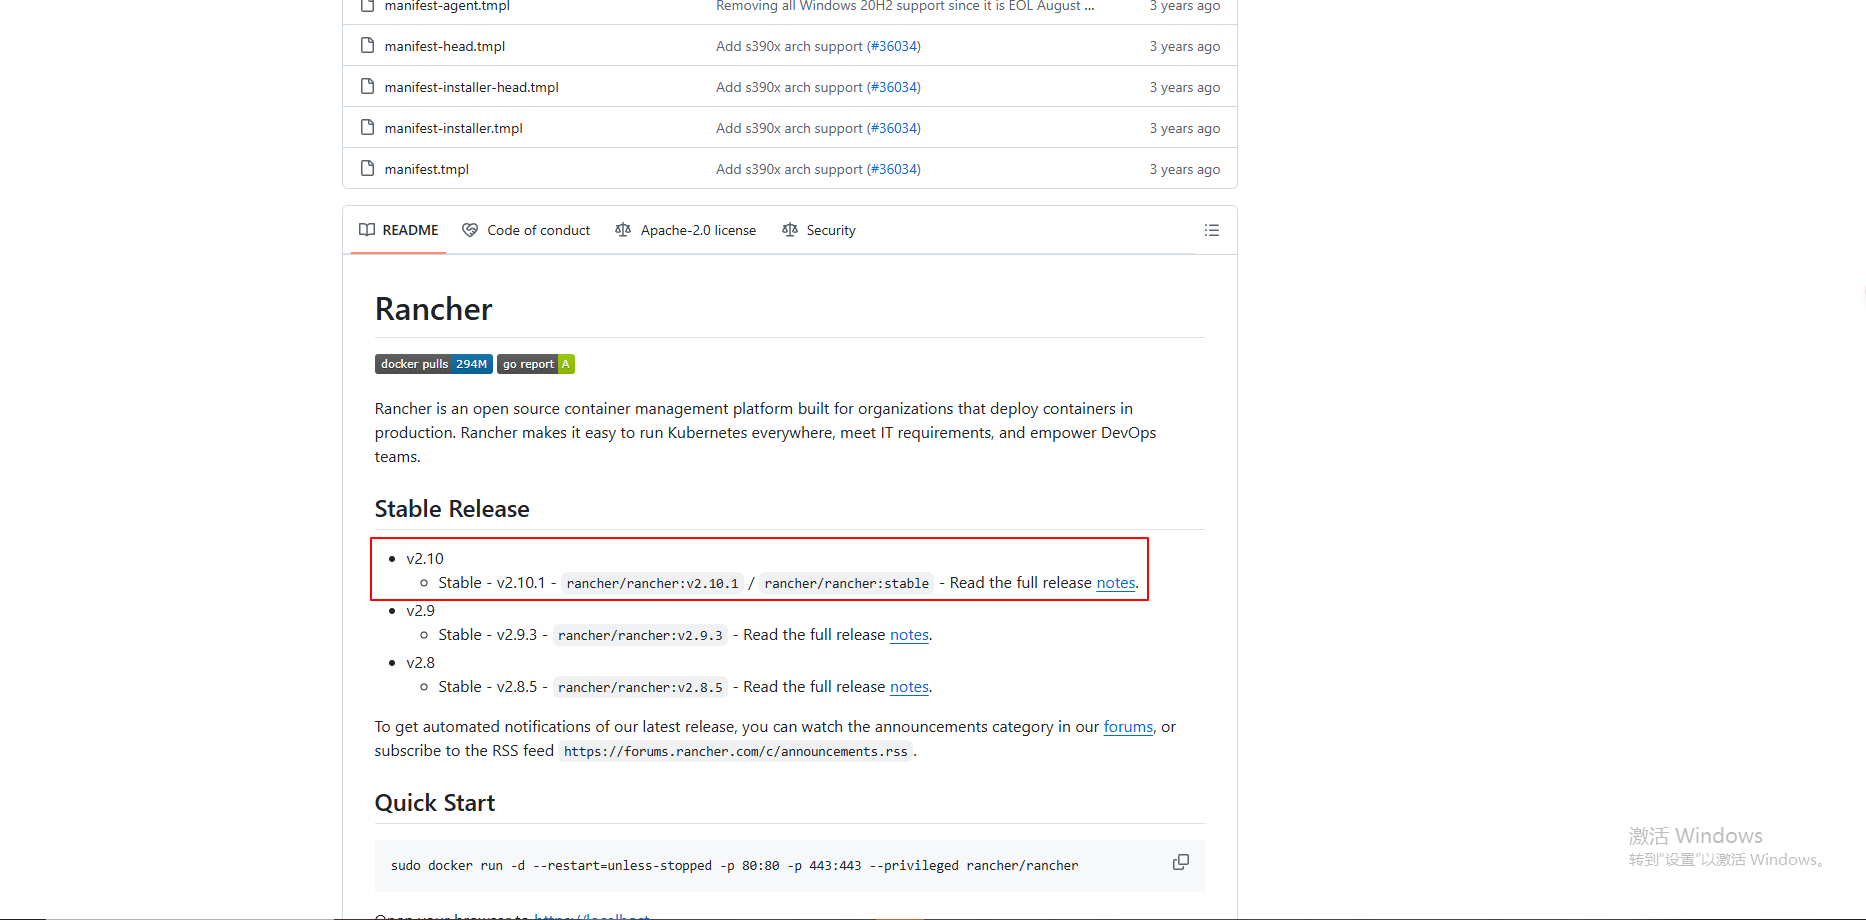The image size is (1866, 920).
Task: Open the Code of conduct tab
Action: (526, 230)
